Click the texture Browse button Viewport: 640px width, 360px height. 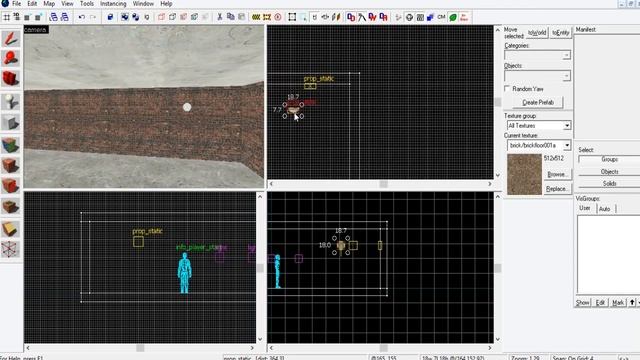click(557, 174)
